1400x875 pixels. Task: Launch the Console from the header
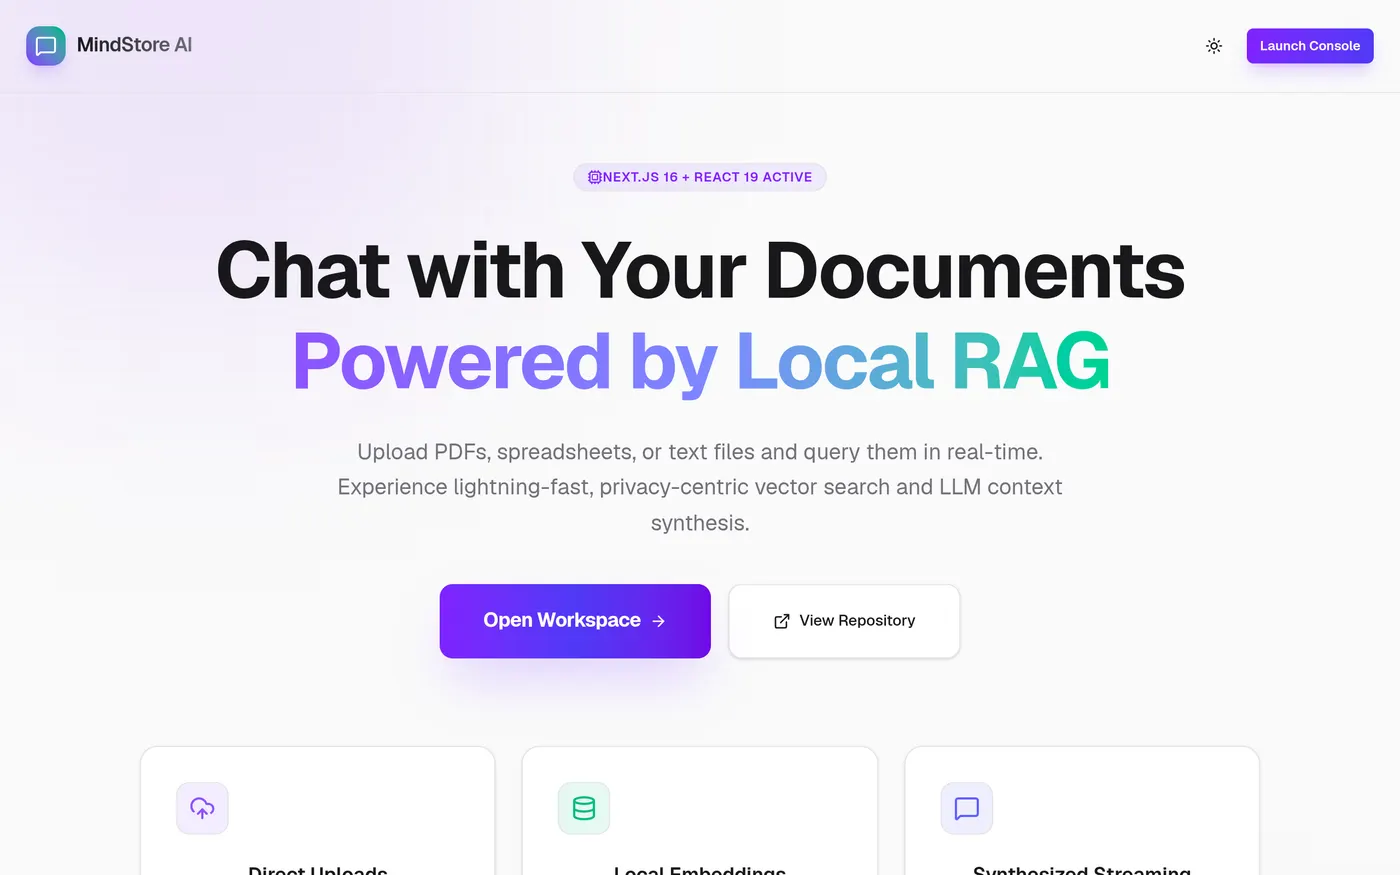click(x=1310, y=46)
